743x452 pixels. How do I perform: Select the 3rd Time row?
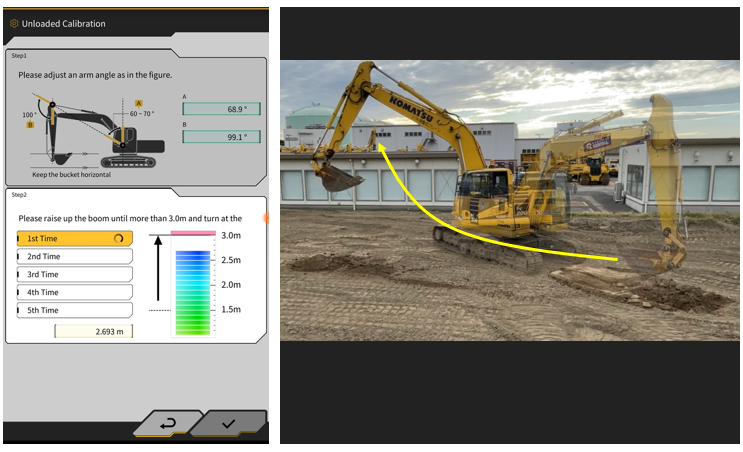point(75,274)
